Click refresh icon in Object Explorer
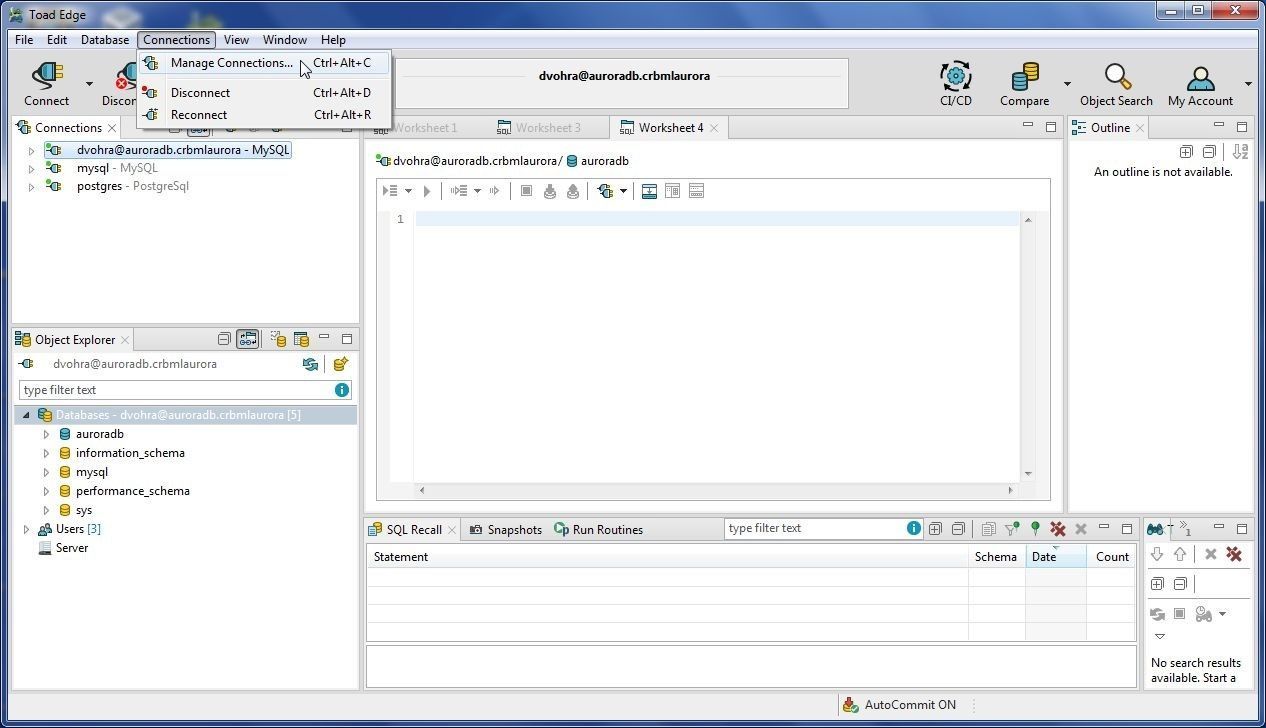This screenshot has width=1266, height=728. click(x=310, y=364)
